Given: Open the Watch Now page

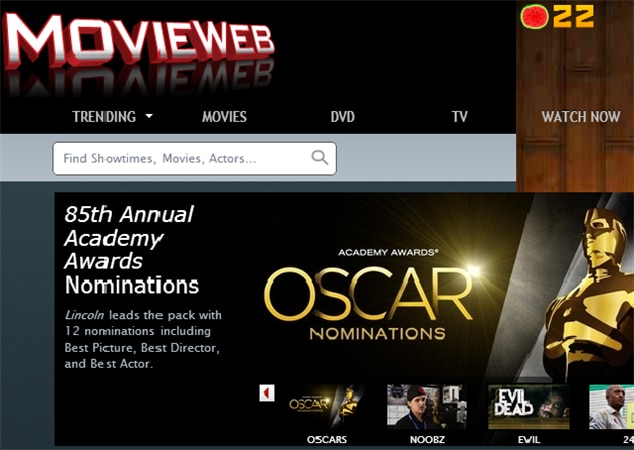Looking at the screenshot, I should pos(581,117).
